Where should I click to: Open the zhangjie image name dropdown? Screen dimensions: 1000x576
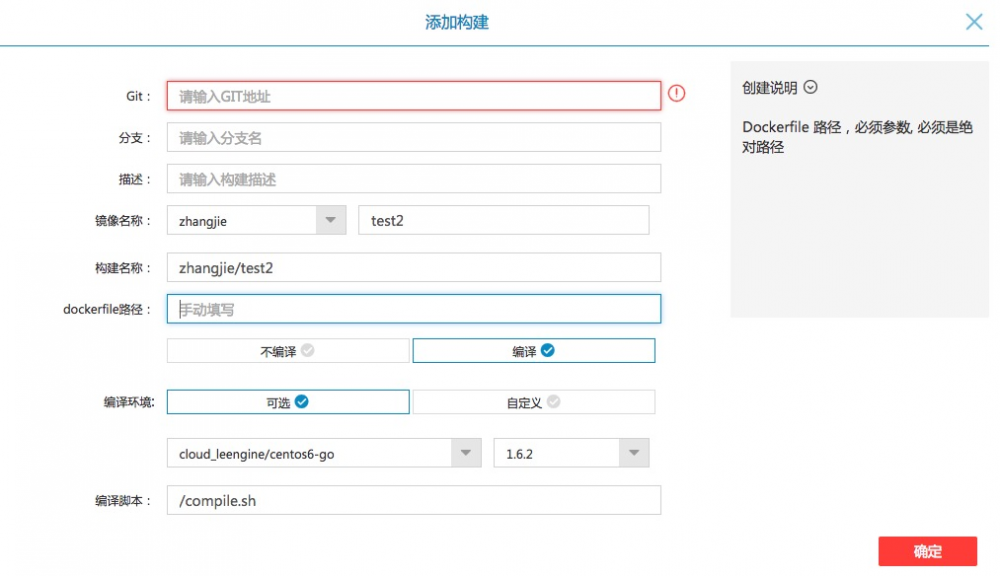[333, 219]
